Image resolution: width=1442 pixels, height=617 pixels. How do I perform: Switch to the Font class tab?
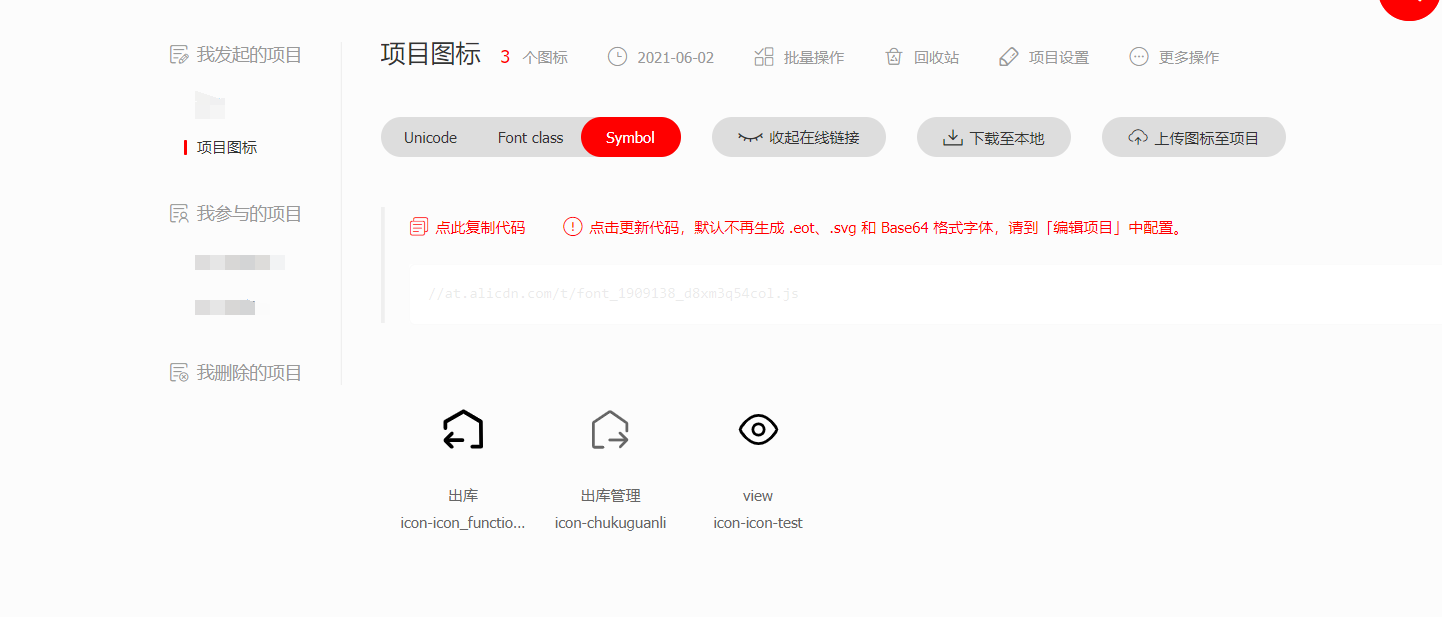[x=530, y=137]
